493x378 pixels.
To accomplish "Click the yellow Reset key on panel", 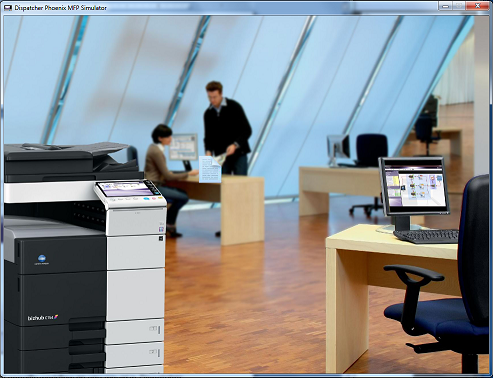I will coord(160,198).
